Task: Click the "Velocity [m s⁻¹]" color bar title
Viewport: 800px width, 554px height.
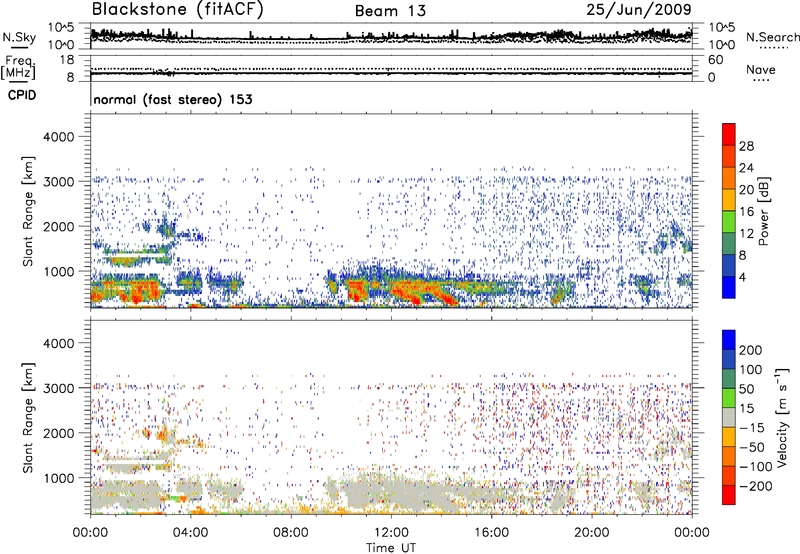Action: (x=783, y=418)
